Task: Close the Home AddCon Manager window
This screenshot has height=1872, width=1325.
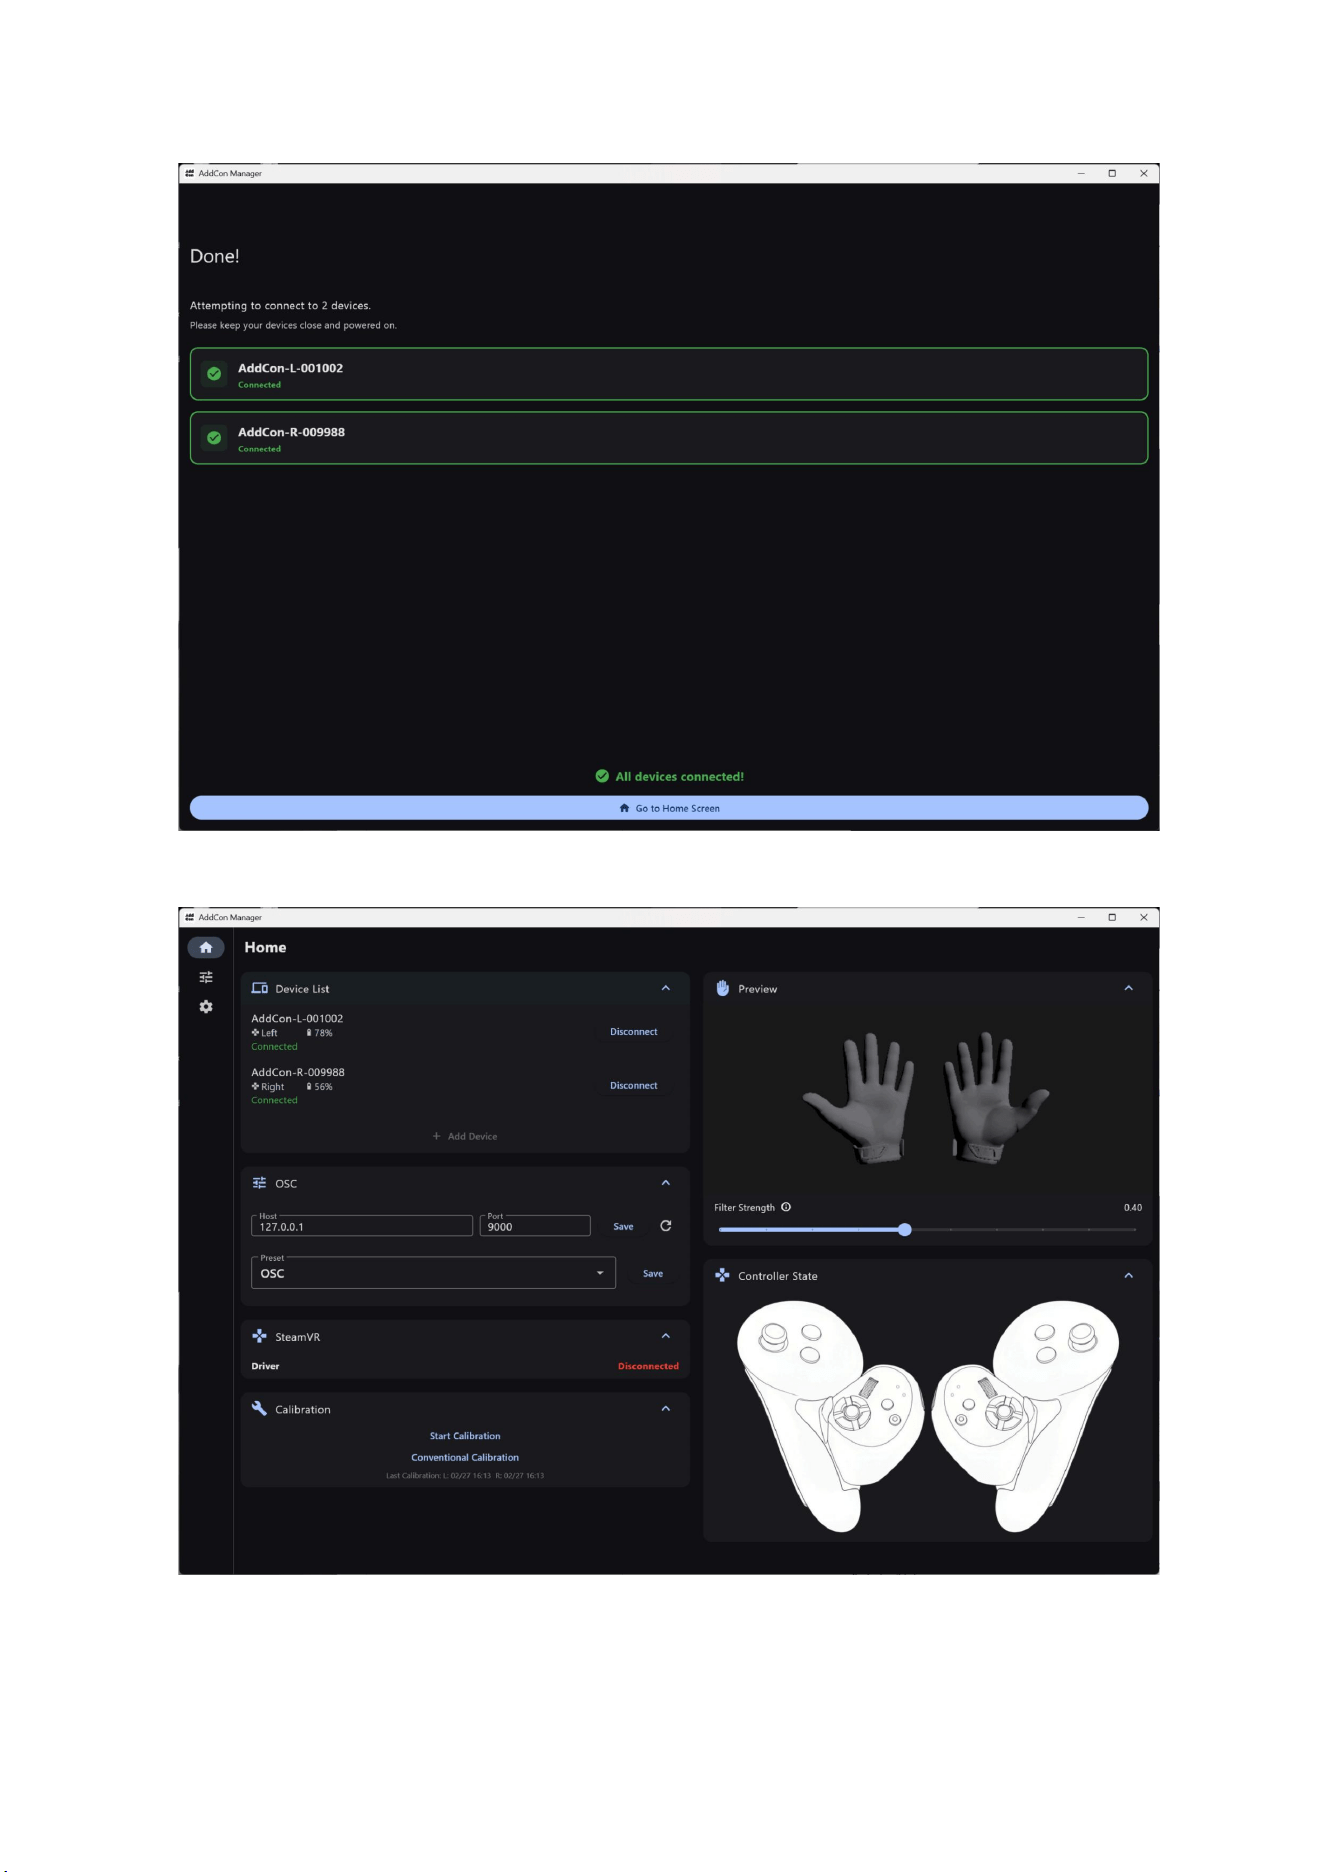Action: pos(1144,917)
